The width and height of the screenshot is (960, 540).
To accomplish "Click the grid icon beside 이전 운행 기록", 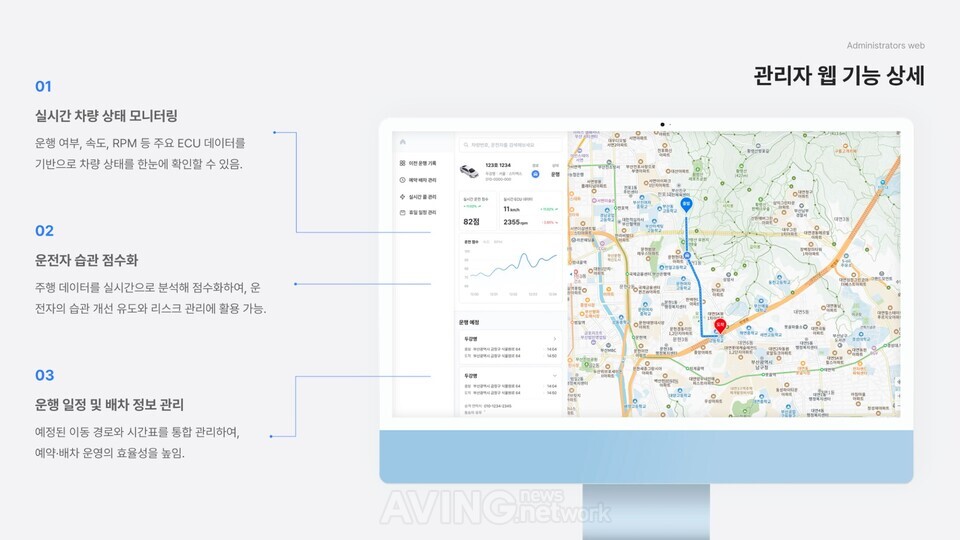I will (402, 163).
